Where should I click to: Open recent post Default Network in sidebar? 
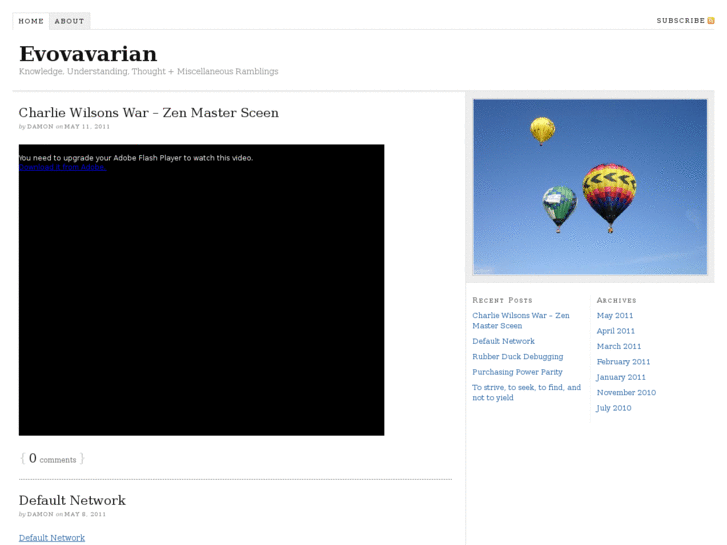503,341
